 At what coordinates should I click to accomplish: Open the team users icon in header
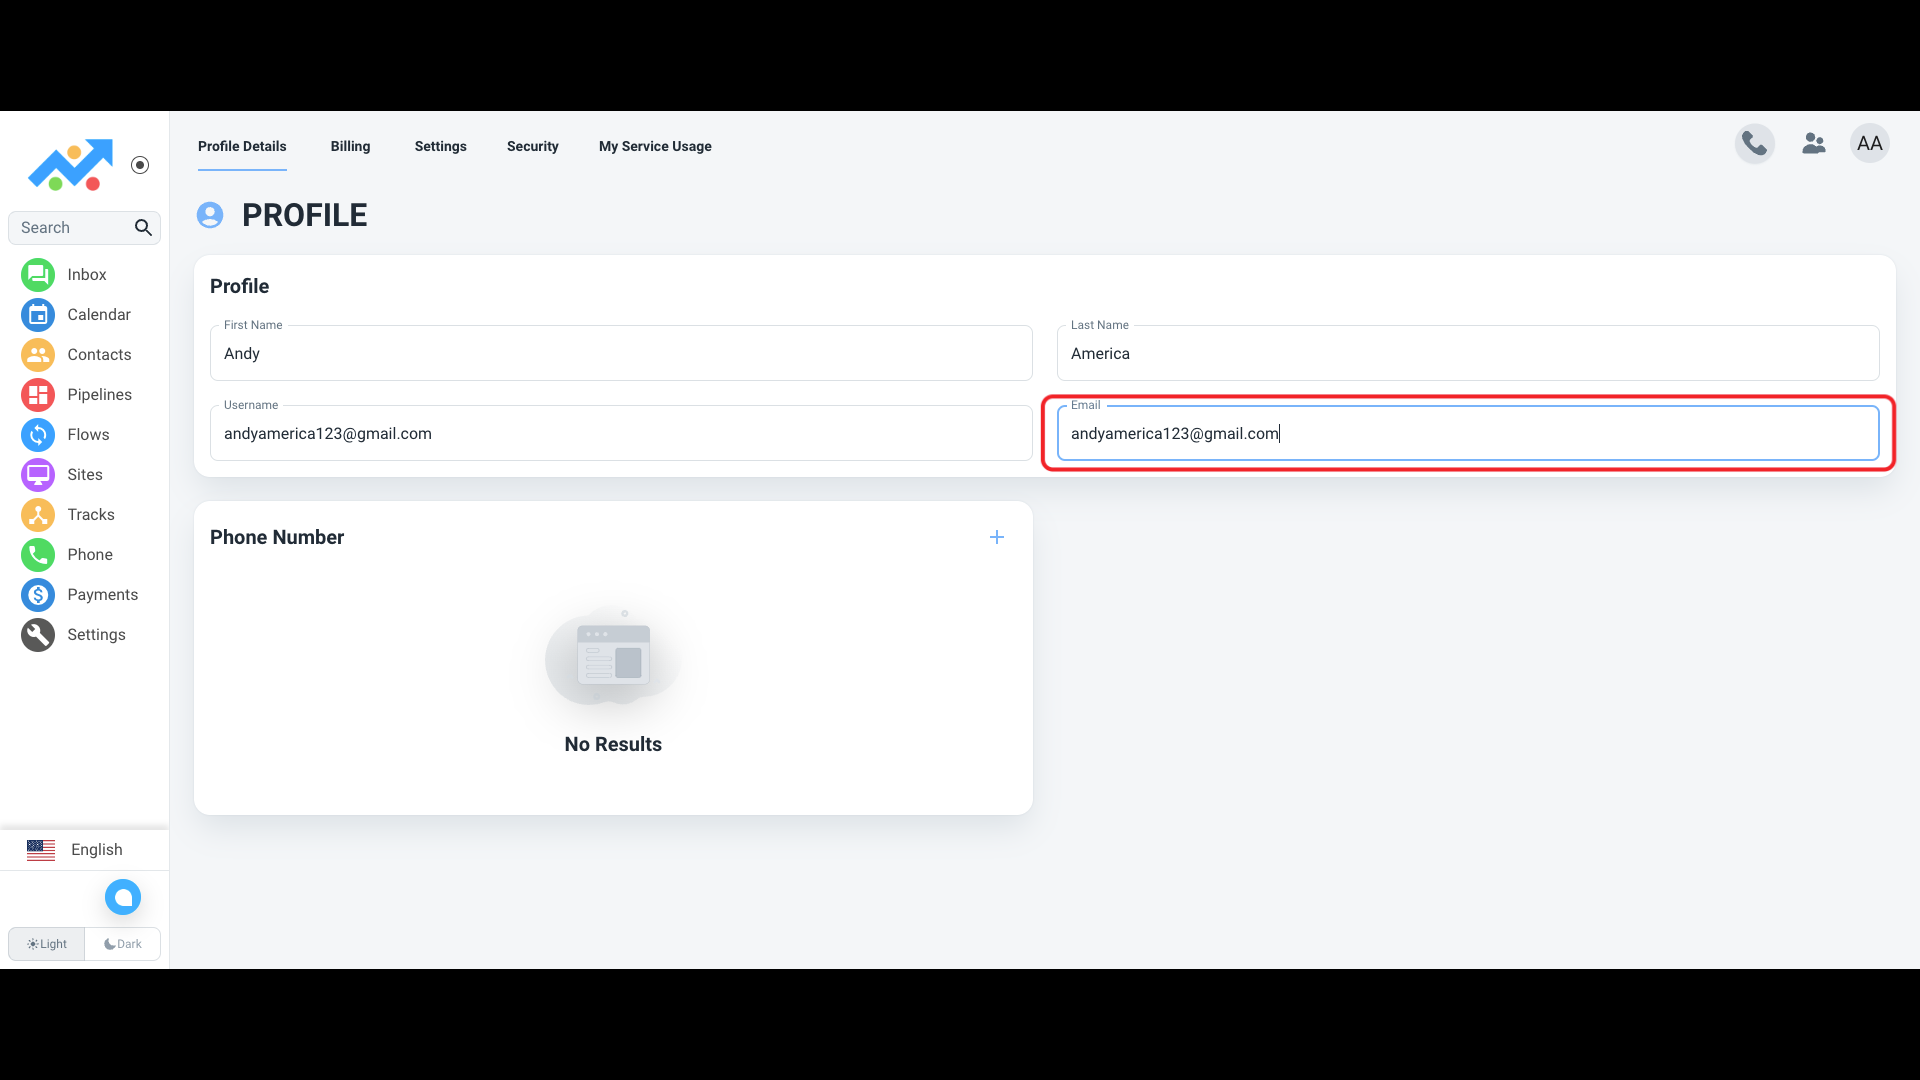pos(1813,144)
